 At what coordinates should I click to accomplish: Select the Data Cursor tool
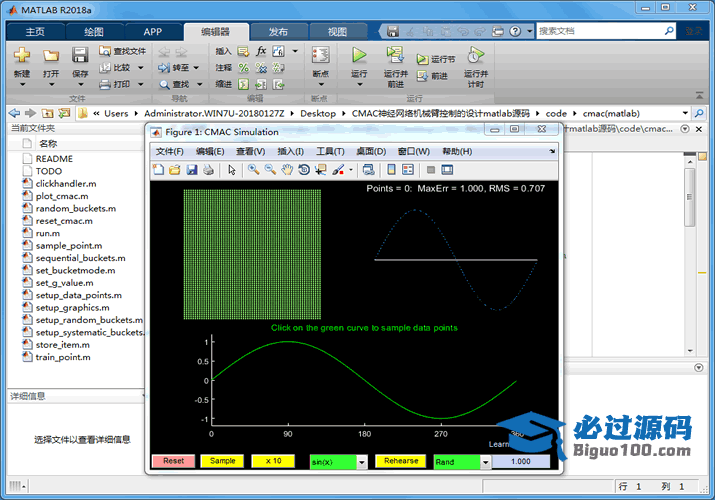point(321,170)
